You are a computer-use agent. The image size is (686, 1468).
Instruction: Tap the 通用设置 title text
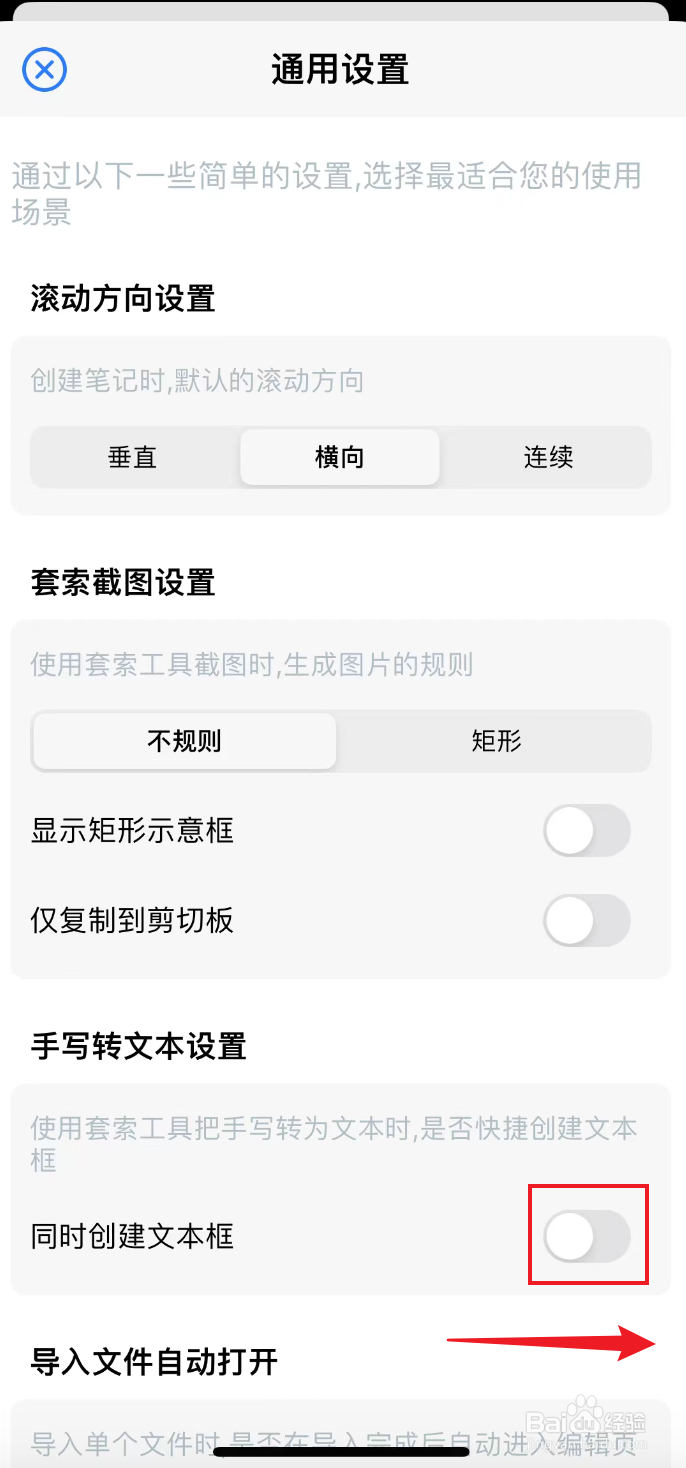point(339,70)
